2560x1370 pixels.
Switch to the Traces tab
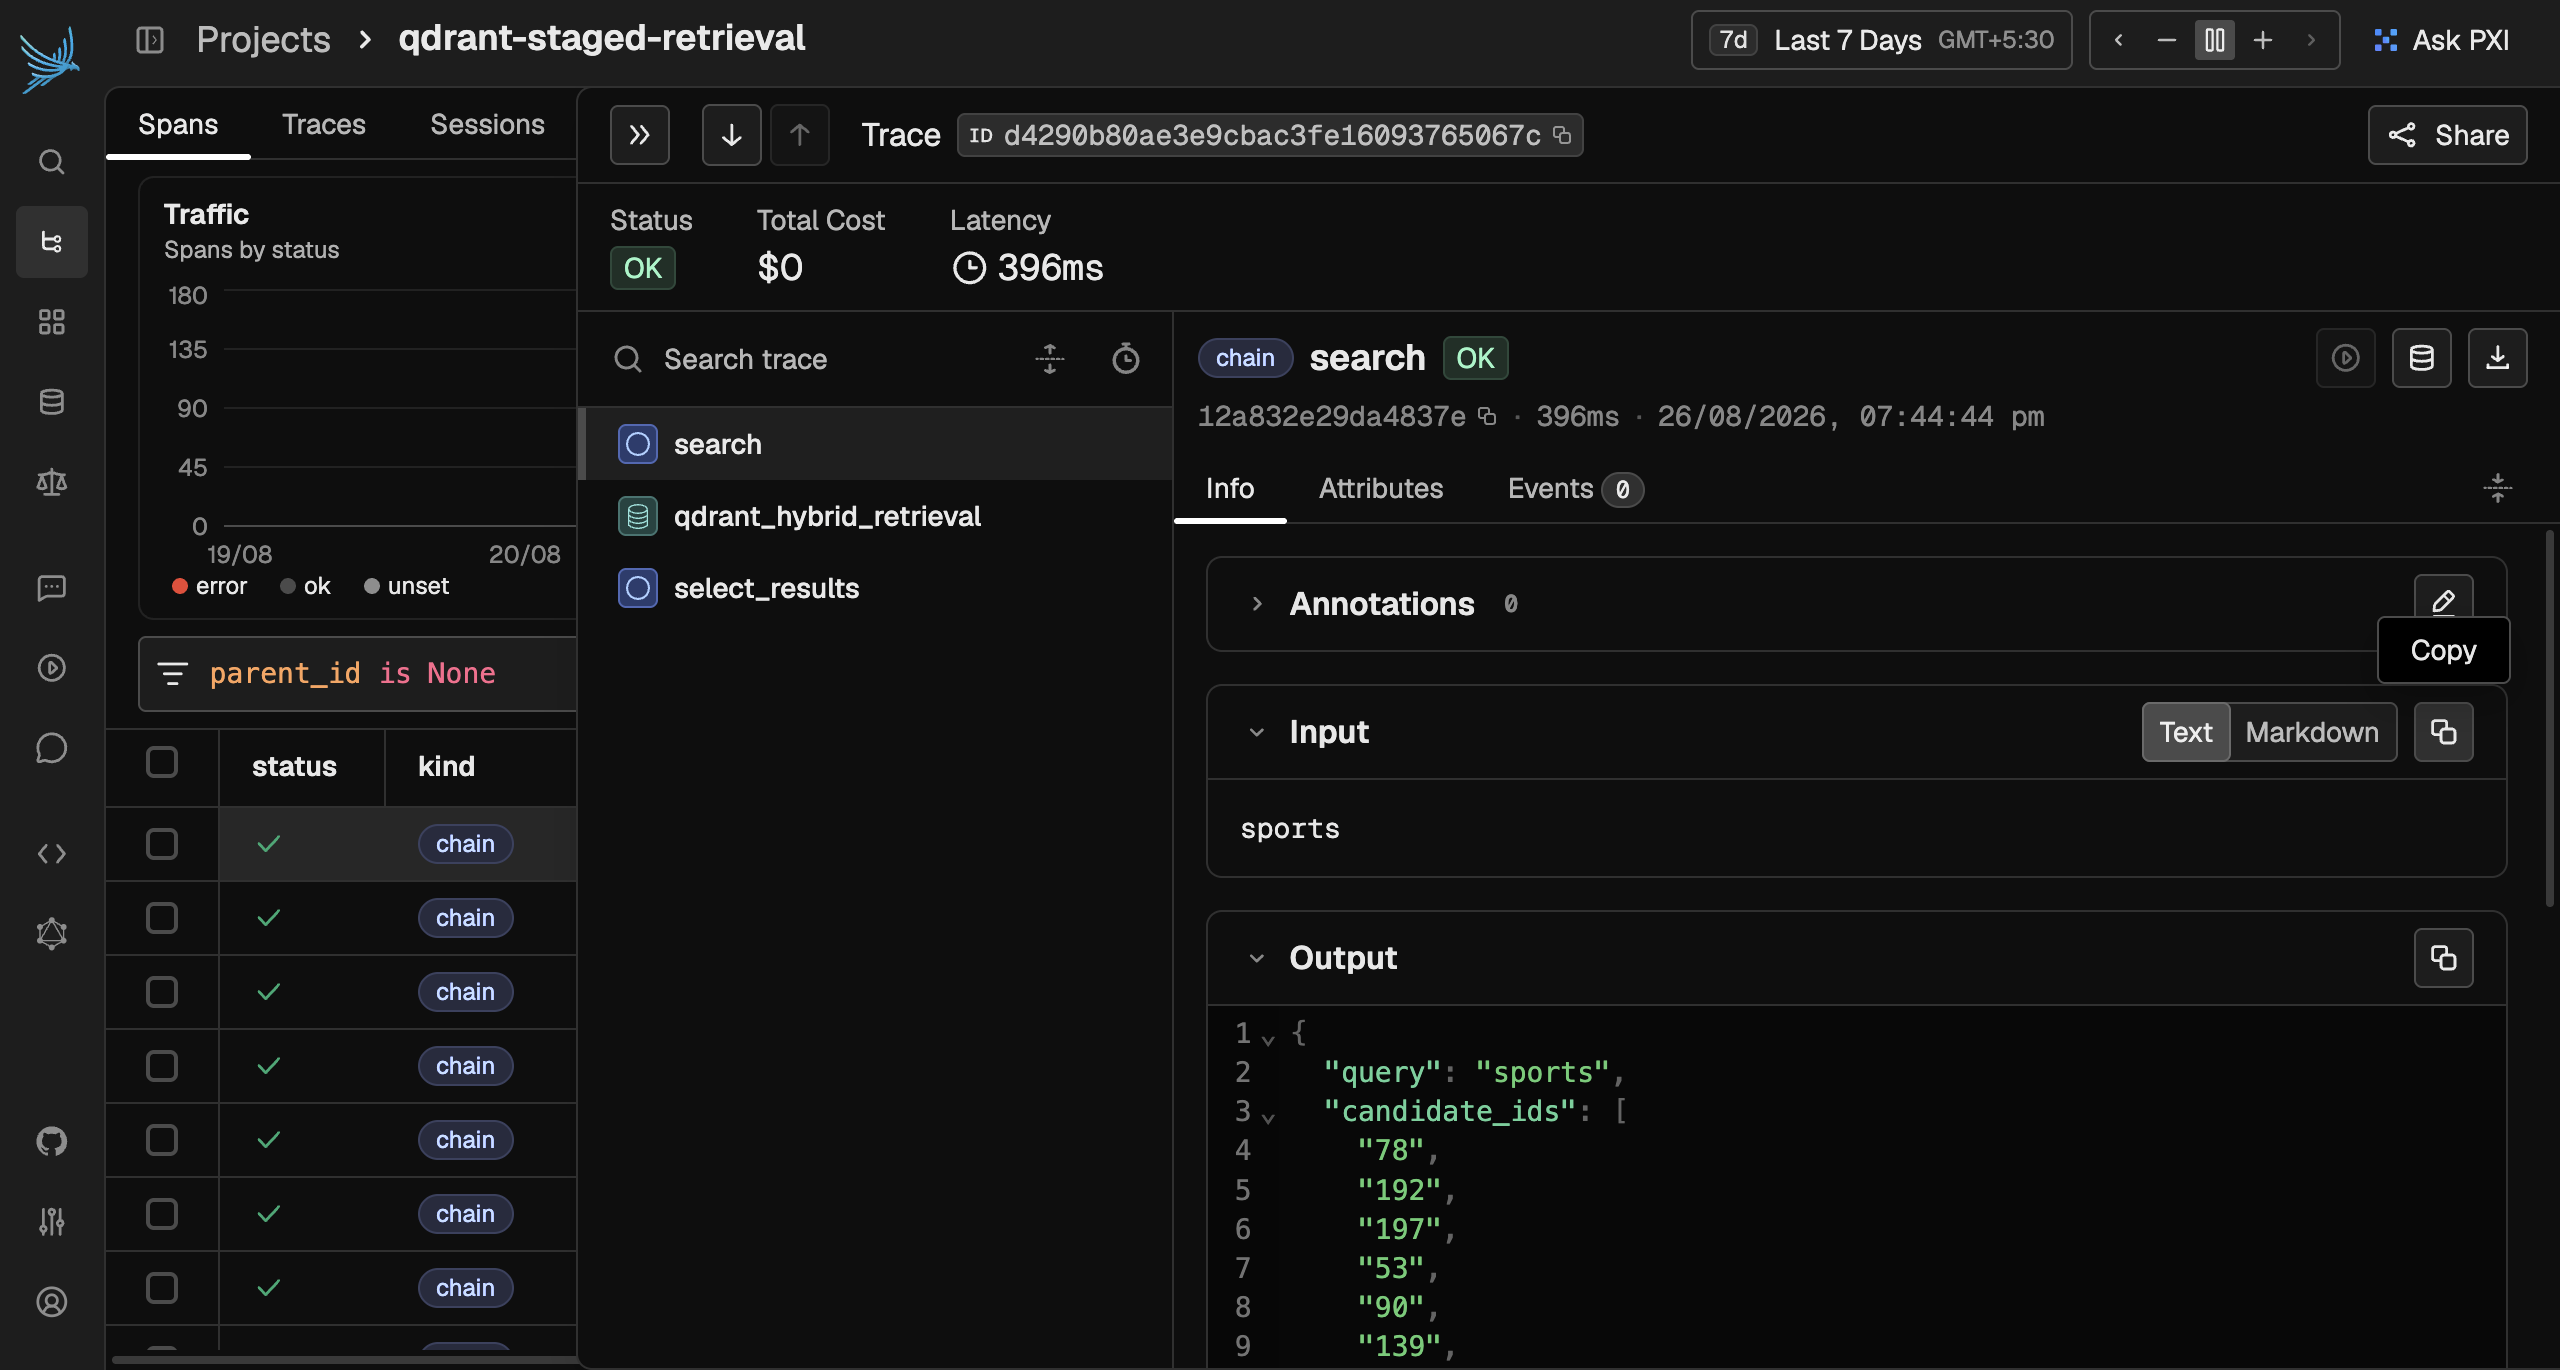tap(324, 124)
